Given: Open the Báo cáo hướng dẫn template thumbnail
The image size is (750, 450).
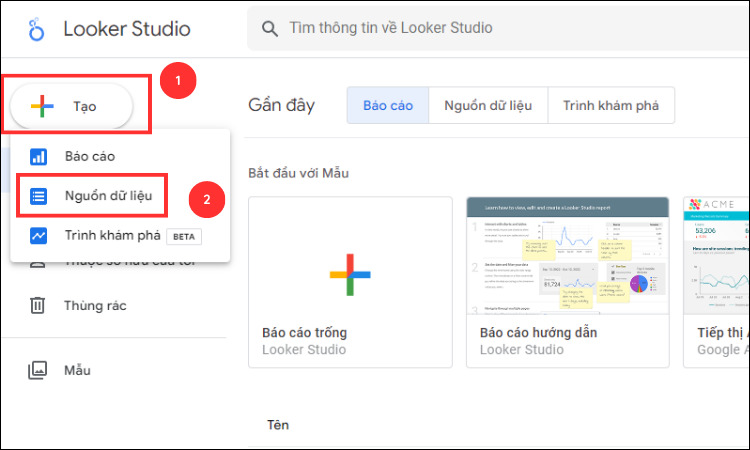Looking at the screenshot, I should coord(568,255).
